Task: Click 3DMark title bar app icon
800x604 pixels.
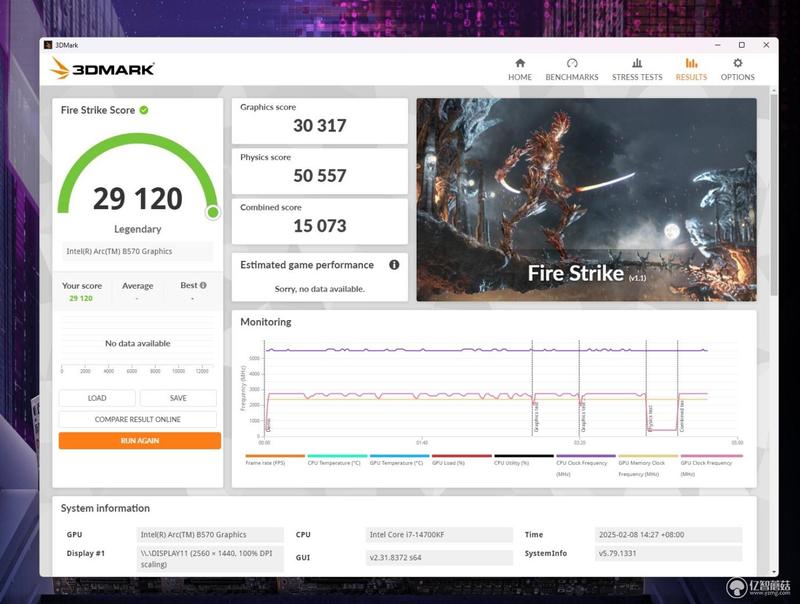Action: point(48,45)
